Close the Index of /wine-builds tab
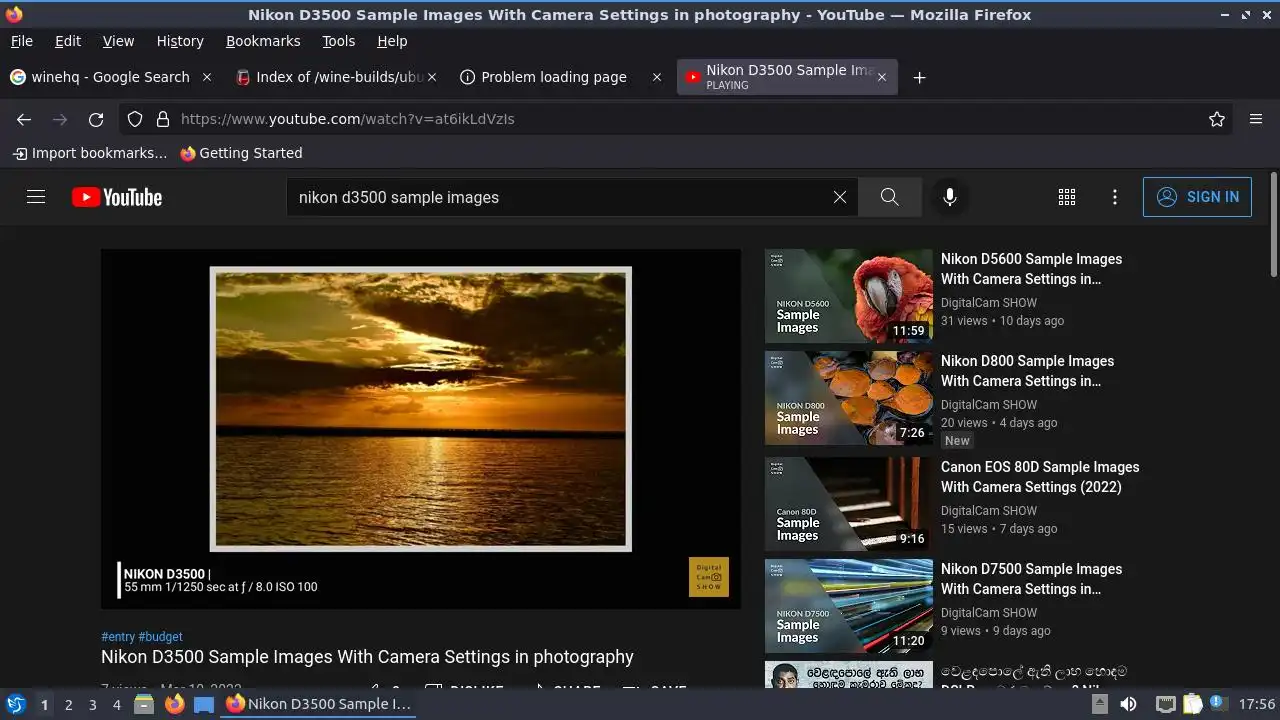 [432, 77]
